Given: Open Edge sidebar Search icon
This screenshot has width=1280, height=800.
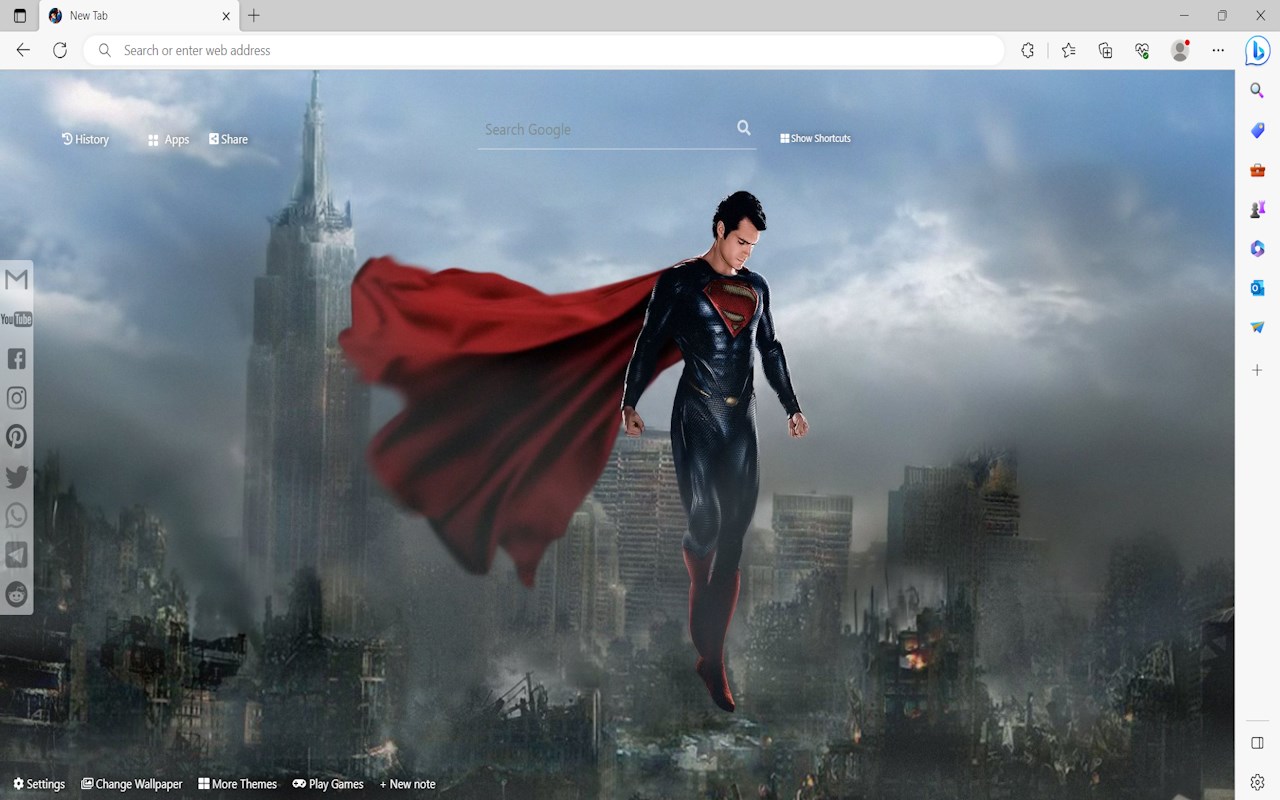Looking at the screenshot, I should click(1258, 91).
